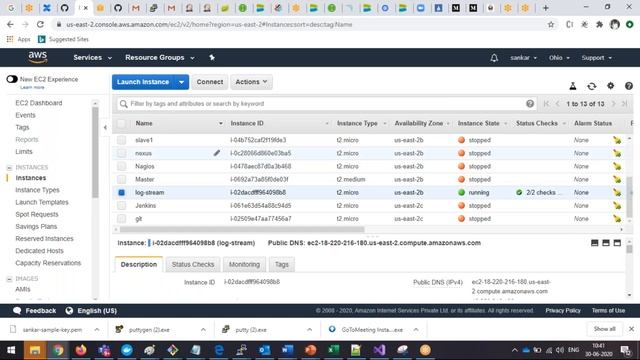This screenshot has width=640, height=360.
Task: Switch to the Description tab
Action: click(139, 264)
